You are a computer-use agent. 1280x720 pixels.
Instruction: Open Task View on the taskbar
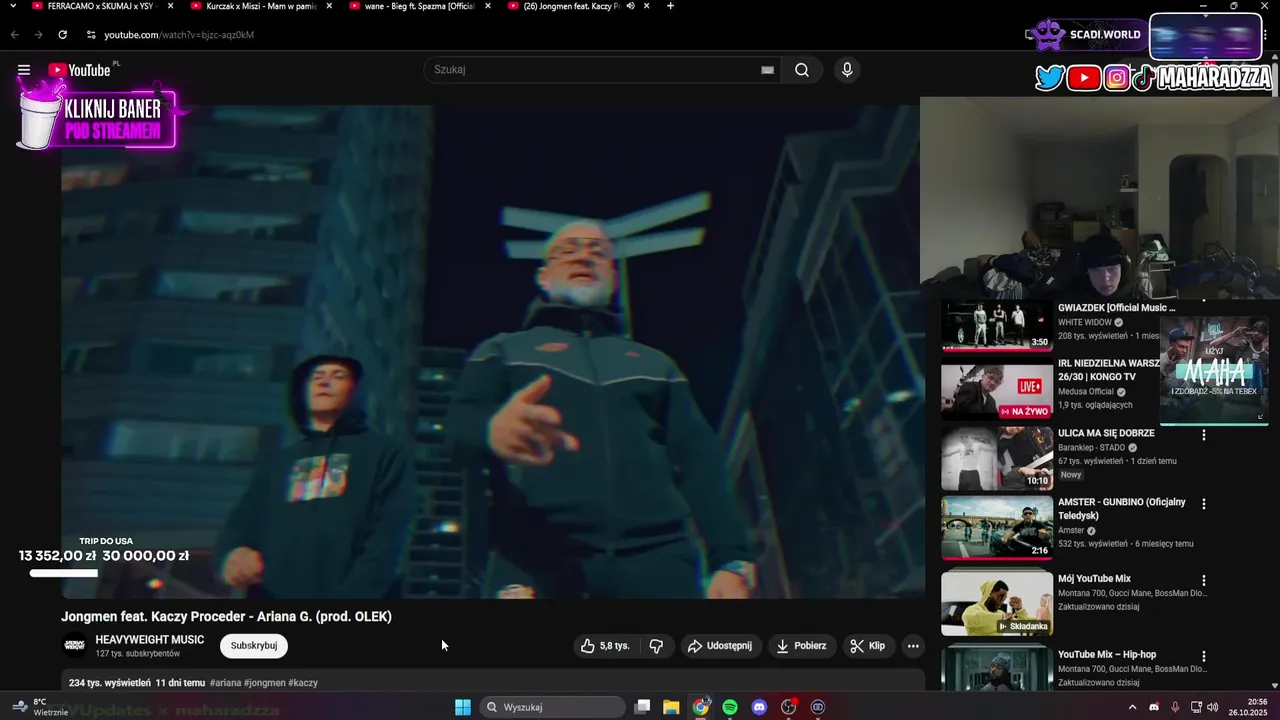click(x=643, y=707)
